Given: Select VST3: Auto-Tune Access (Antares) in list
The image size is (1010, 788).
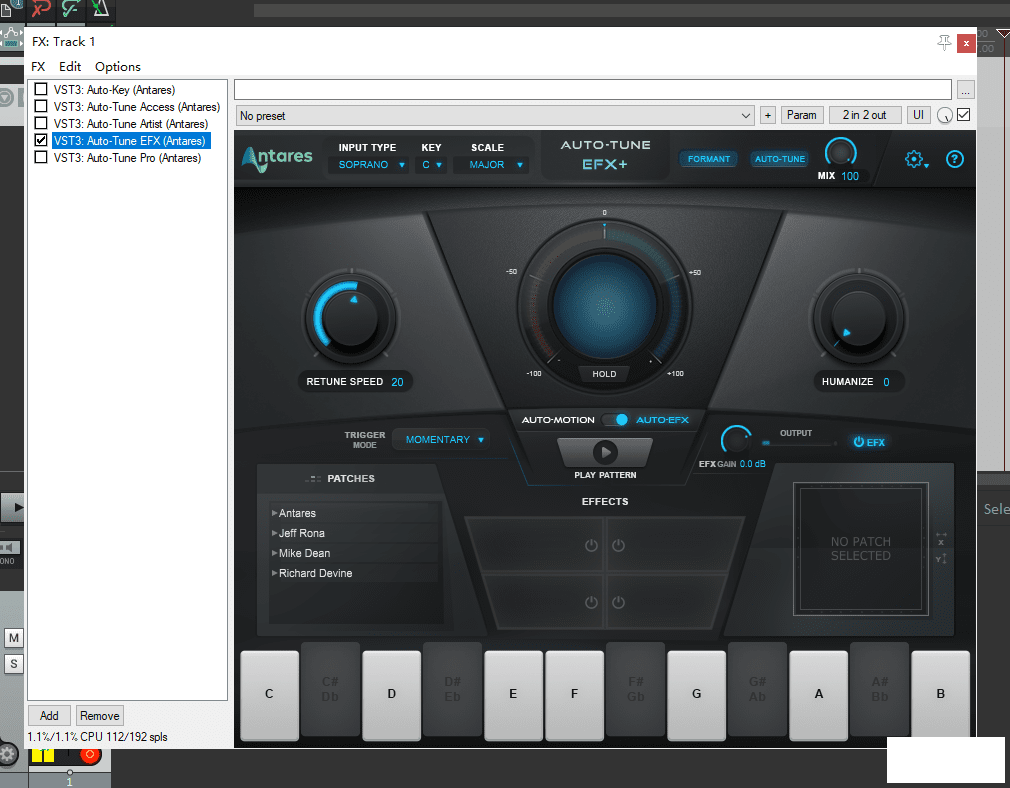Looking at the screenshot, I should tap(137, 107).
